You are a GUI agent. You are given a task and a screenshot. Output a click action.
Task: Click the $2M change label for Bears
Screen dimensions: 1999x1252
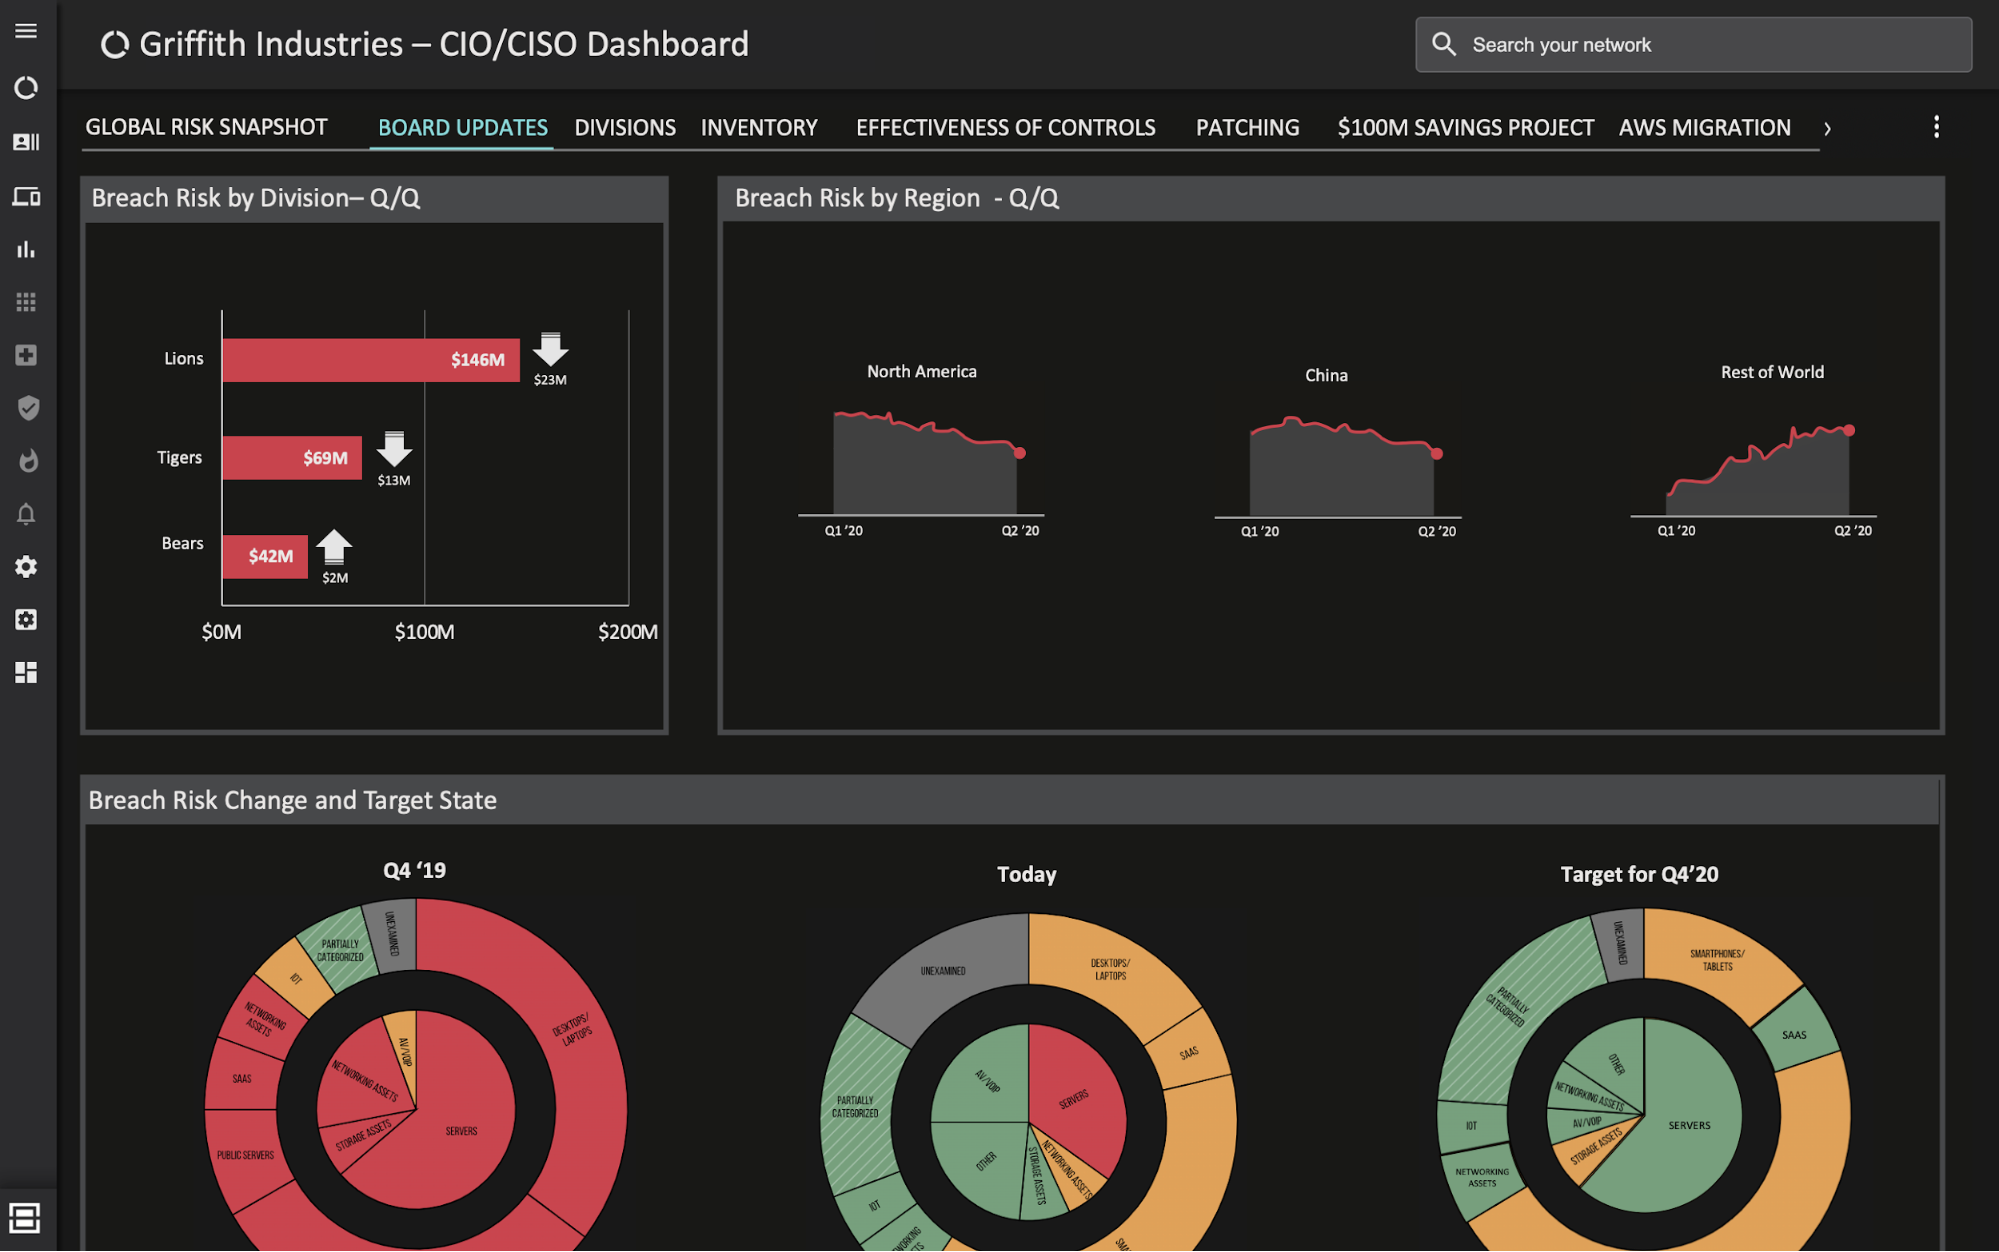click(335, 578)
